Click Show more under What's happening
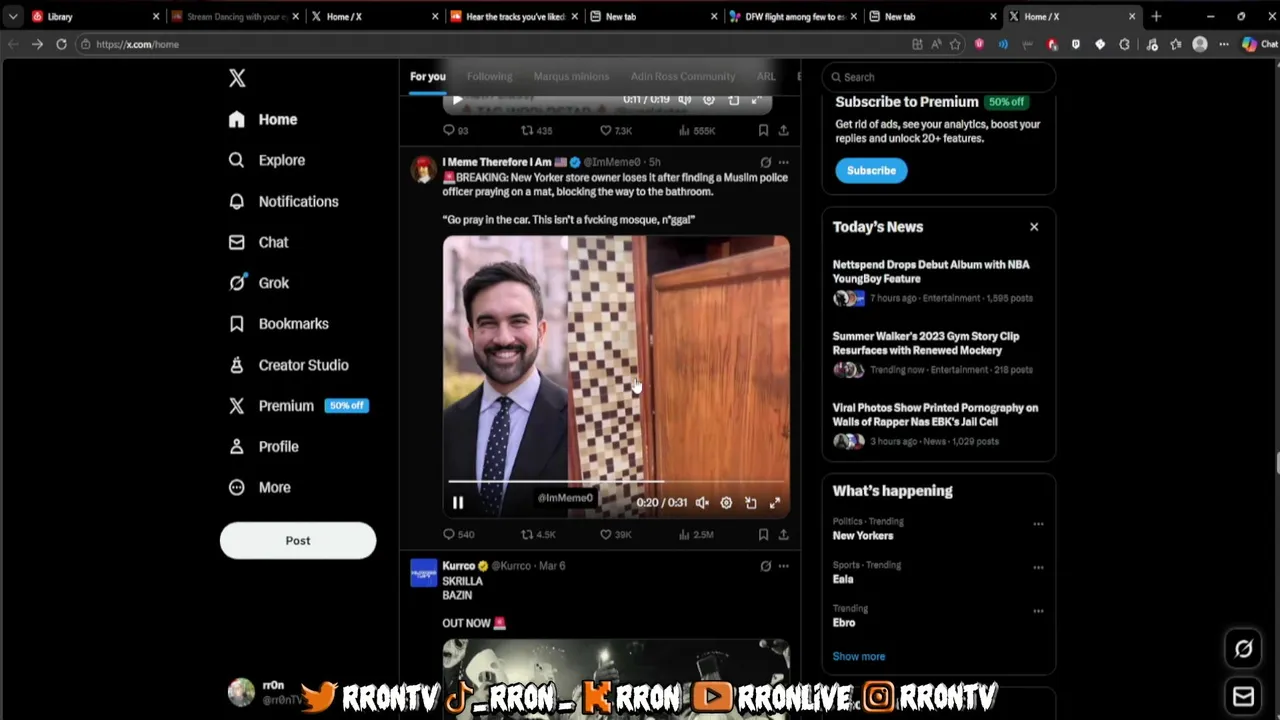Screen dimensions: 1280x720 (x=858, y=657)
